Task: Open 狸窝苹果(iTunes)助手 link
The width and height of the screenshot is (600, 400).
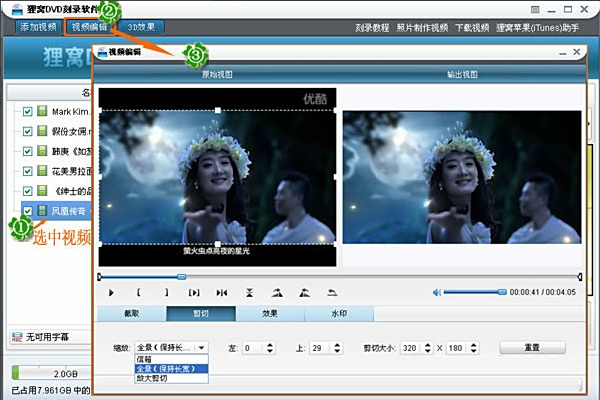Action: (537, 28)
